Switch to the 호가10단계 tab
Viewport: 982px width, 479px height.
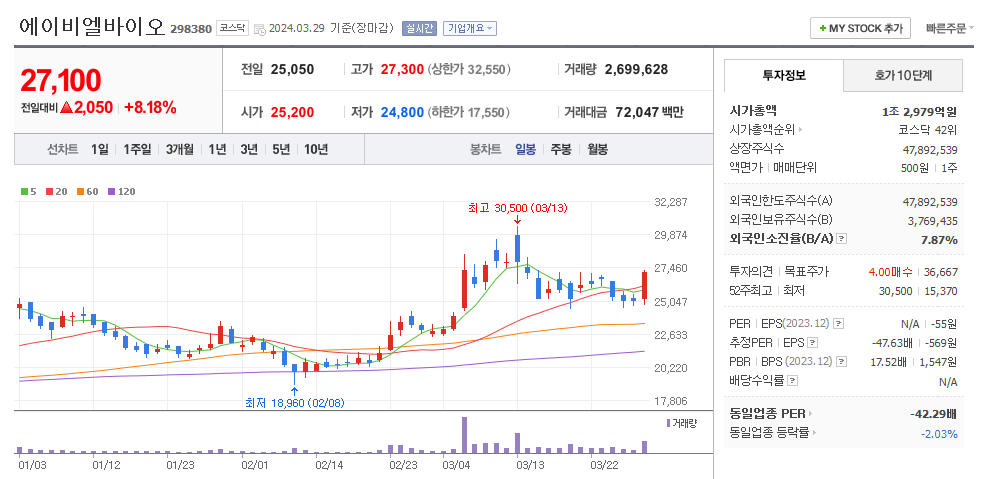click(903, 76)
